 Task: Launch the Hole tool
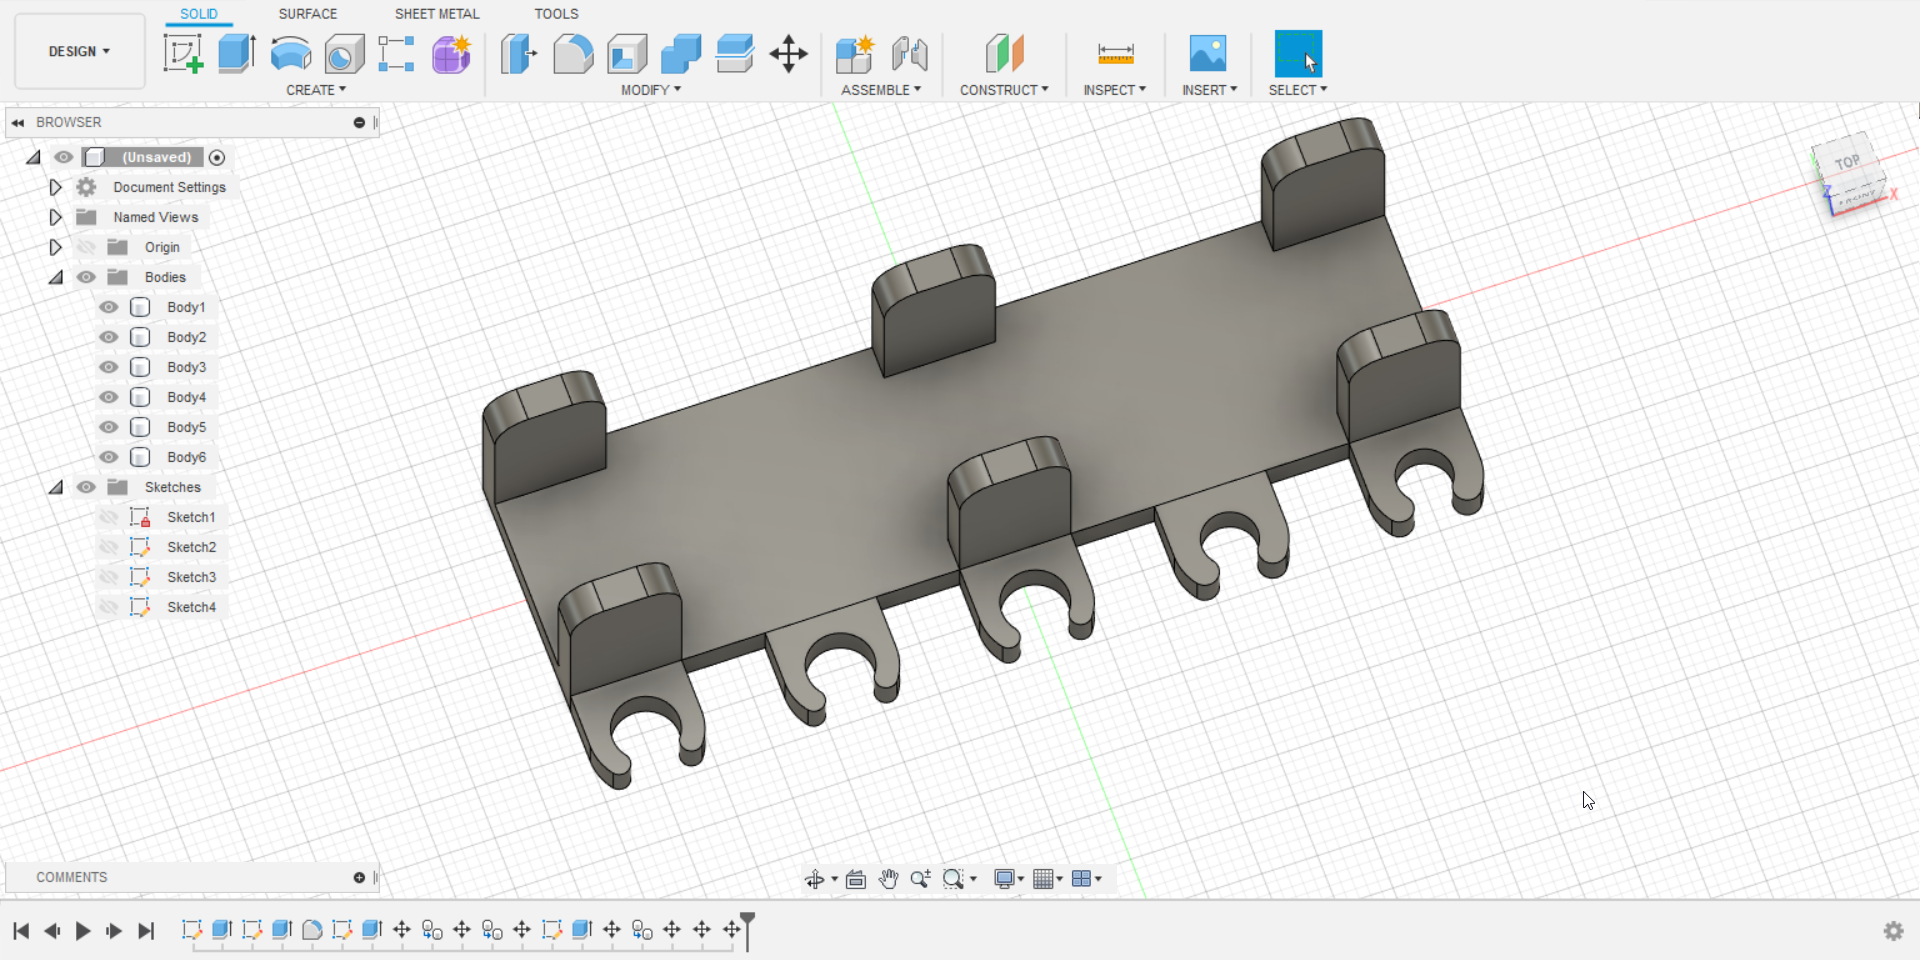tap(344, 54)
